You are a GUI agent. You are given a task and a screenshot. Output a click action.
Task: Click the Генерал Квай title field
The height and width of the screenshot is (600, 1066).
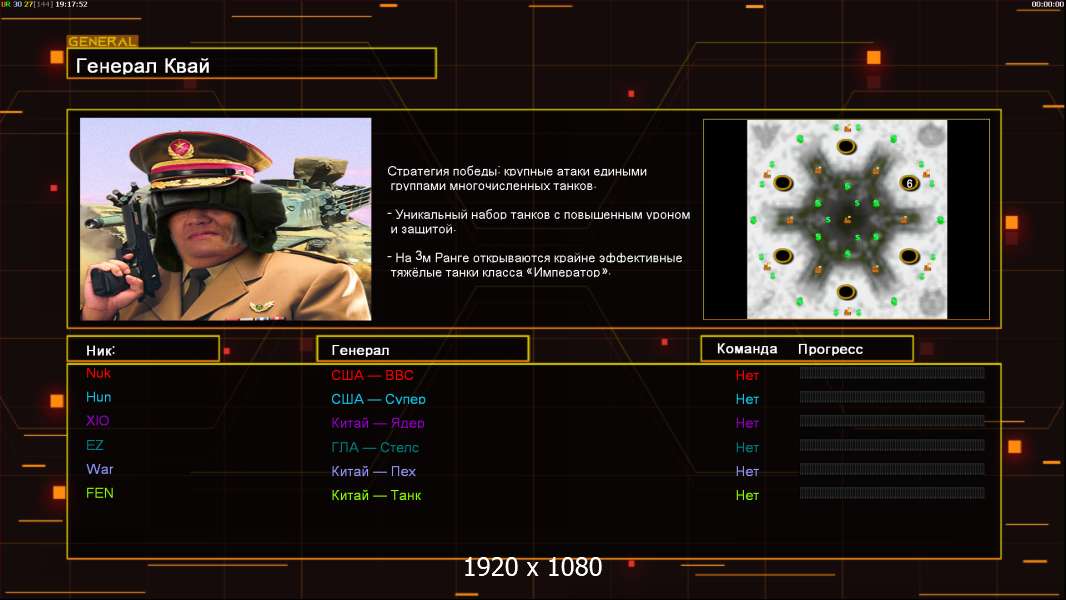click(x=251, y=65)
